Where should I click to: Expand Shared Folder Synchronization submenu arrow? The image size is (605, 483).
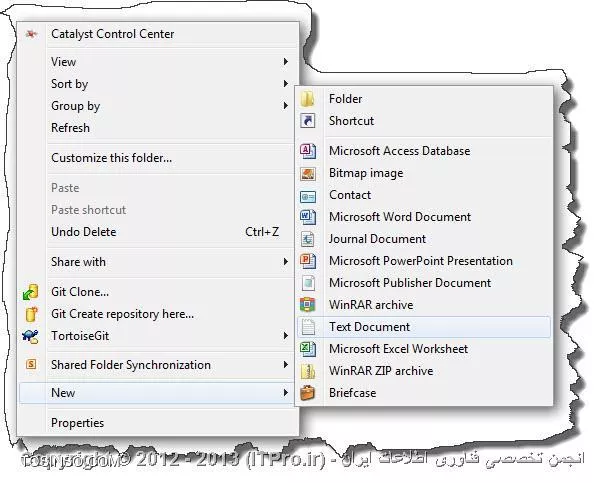pyautogui.click(x=286, y=365)
